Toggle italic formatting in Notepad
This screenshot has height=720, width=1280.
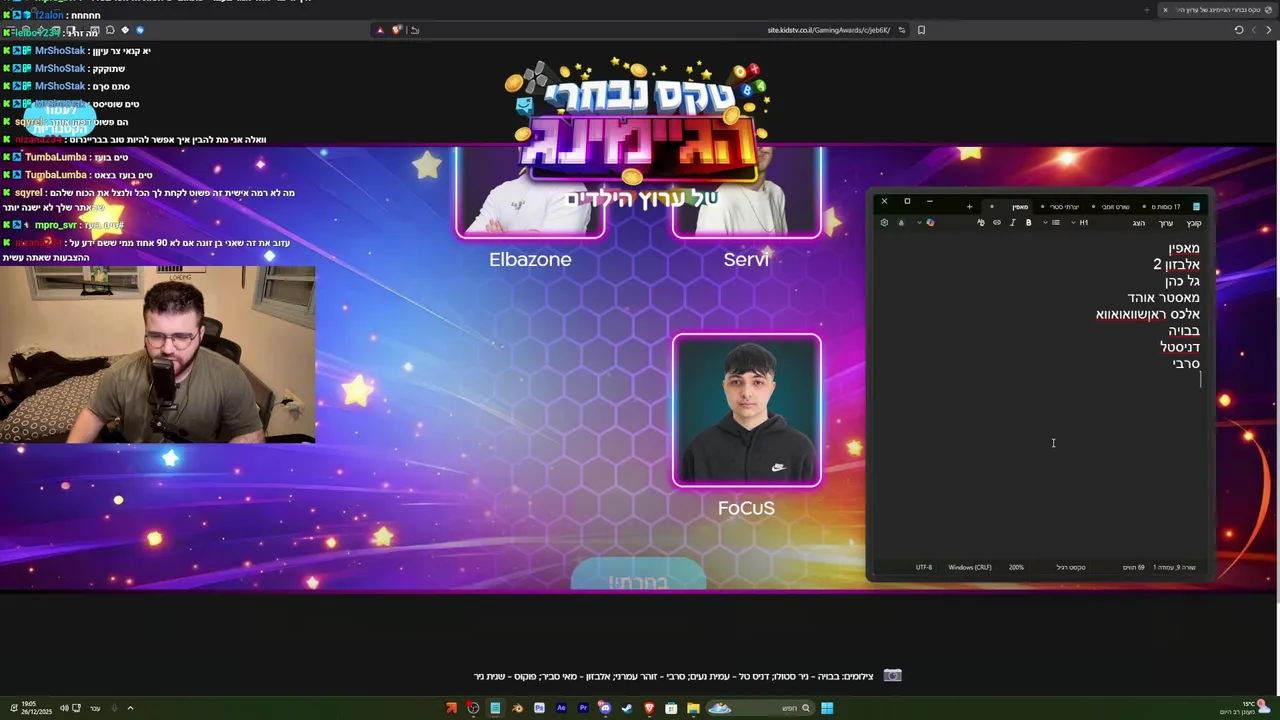(x=1013, y=222)
